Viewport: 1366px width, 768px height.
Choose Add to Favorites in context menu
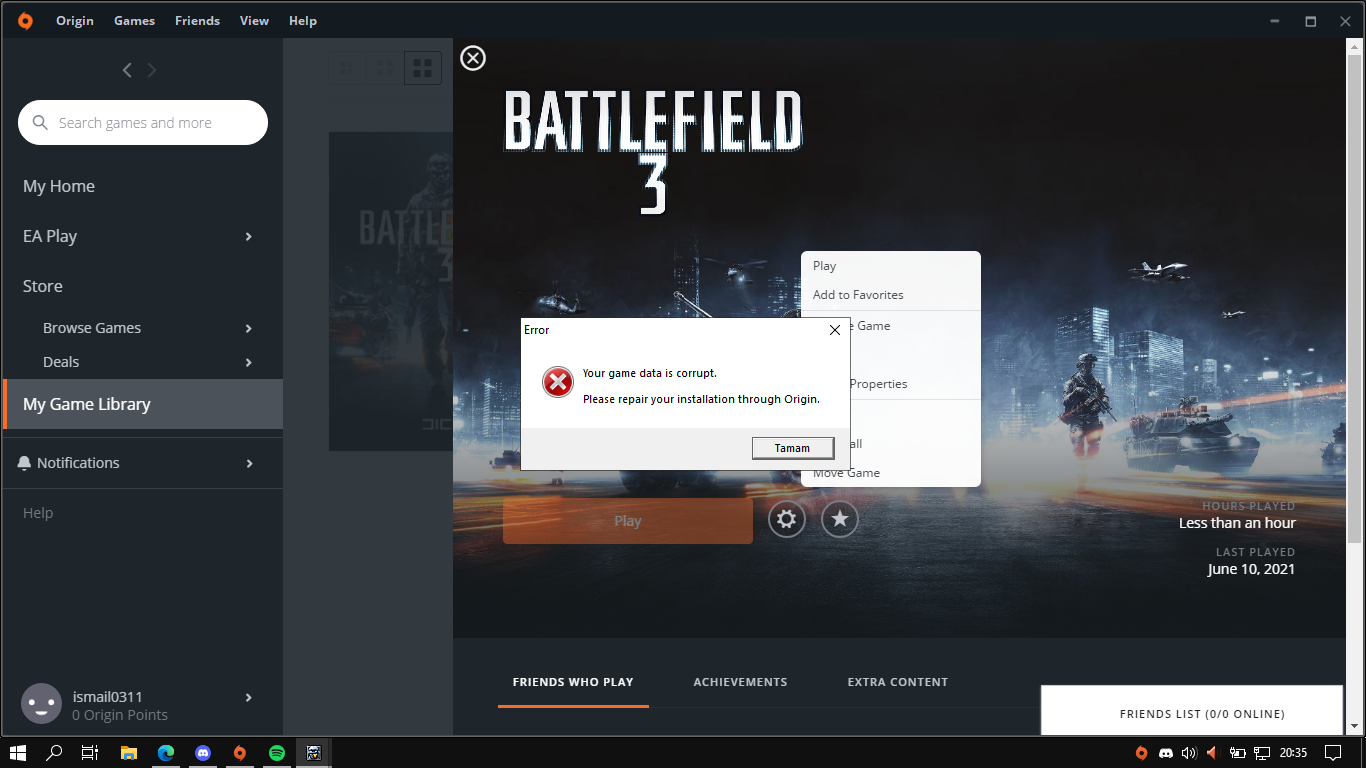(891, 295)
